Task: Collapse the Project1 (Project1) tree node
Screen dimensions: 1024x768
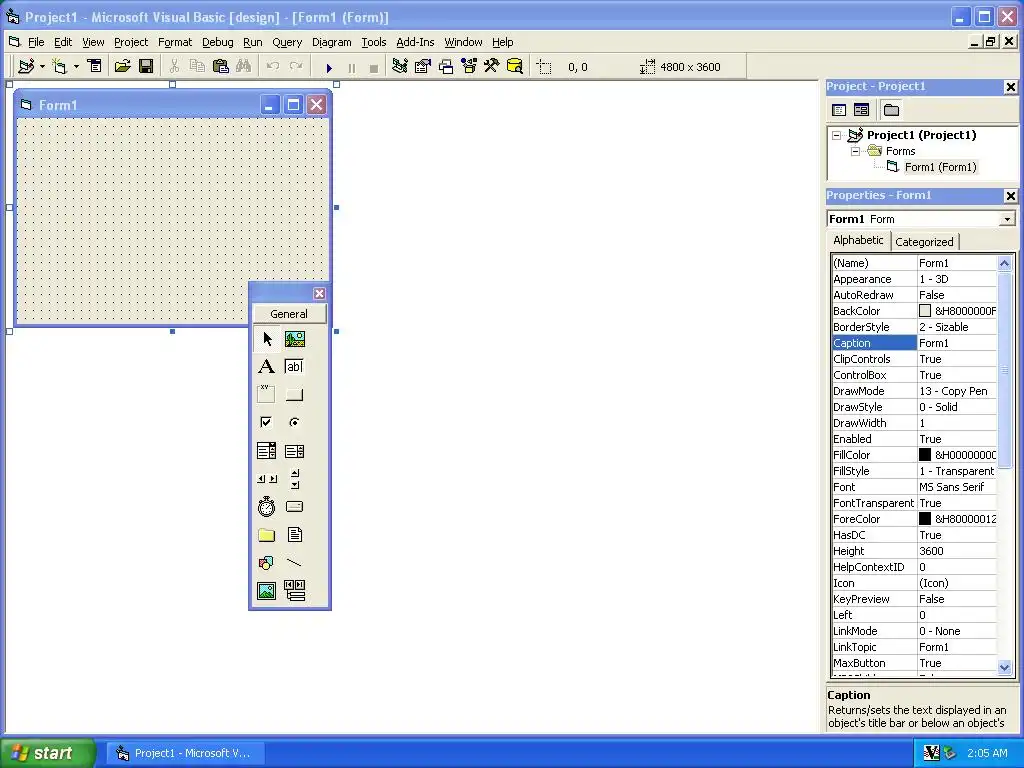Action: (x=836, y=136)
